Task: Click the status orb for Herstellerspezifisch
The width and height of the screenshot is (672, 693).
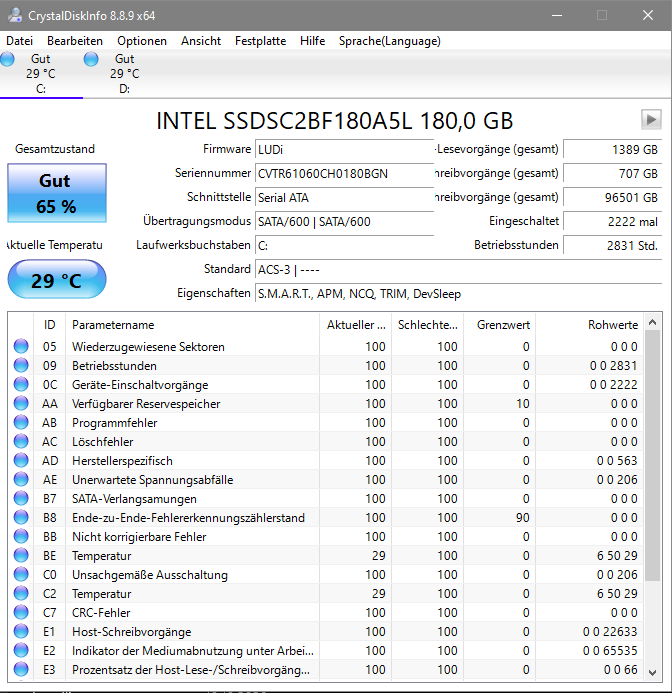Action: (21, 461)
